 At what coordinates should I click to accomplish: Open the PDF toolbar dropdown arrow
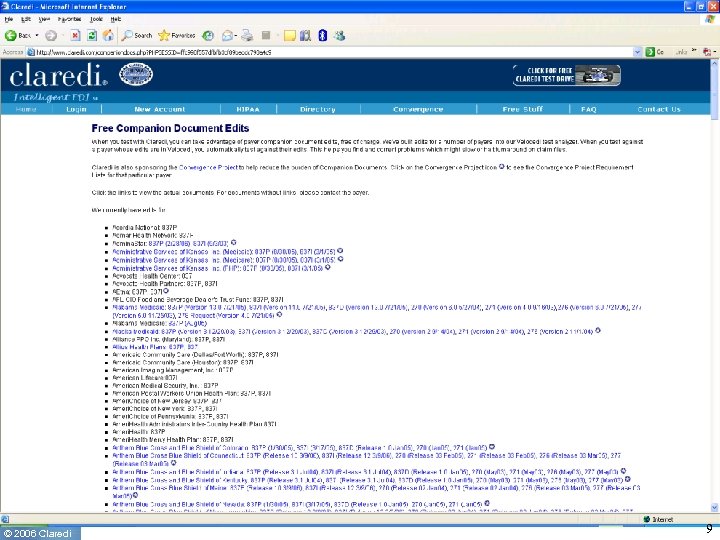click(714, 52)
